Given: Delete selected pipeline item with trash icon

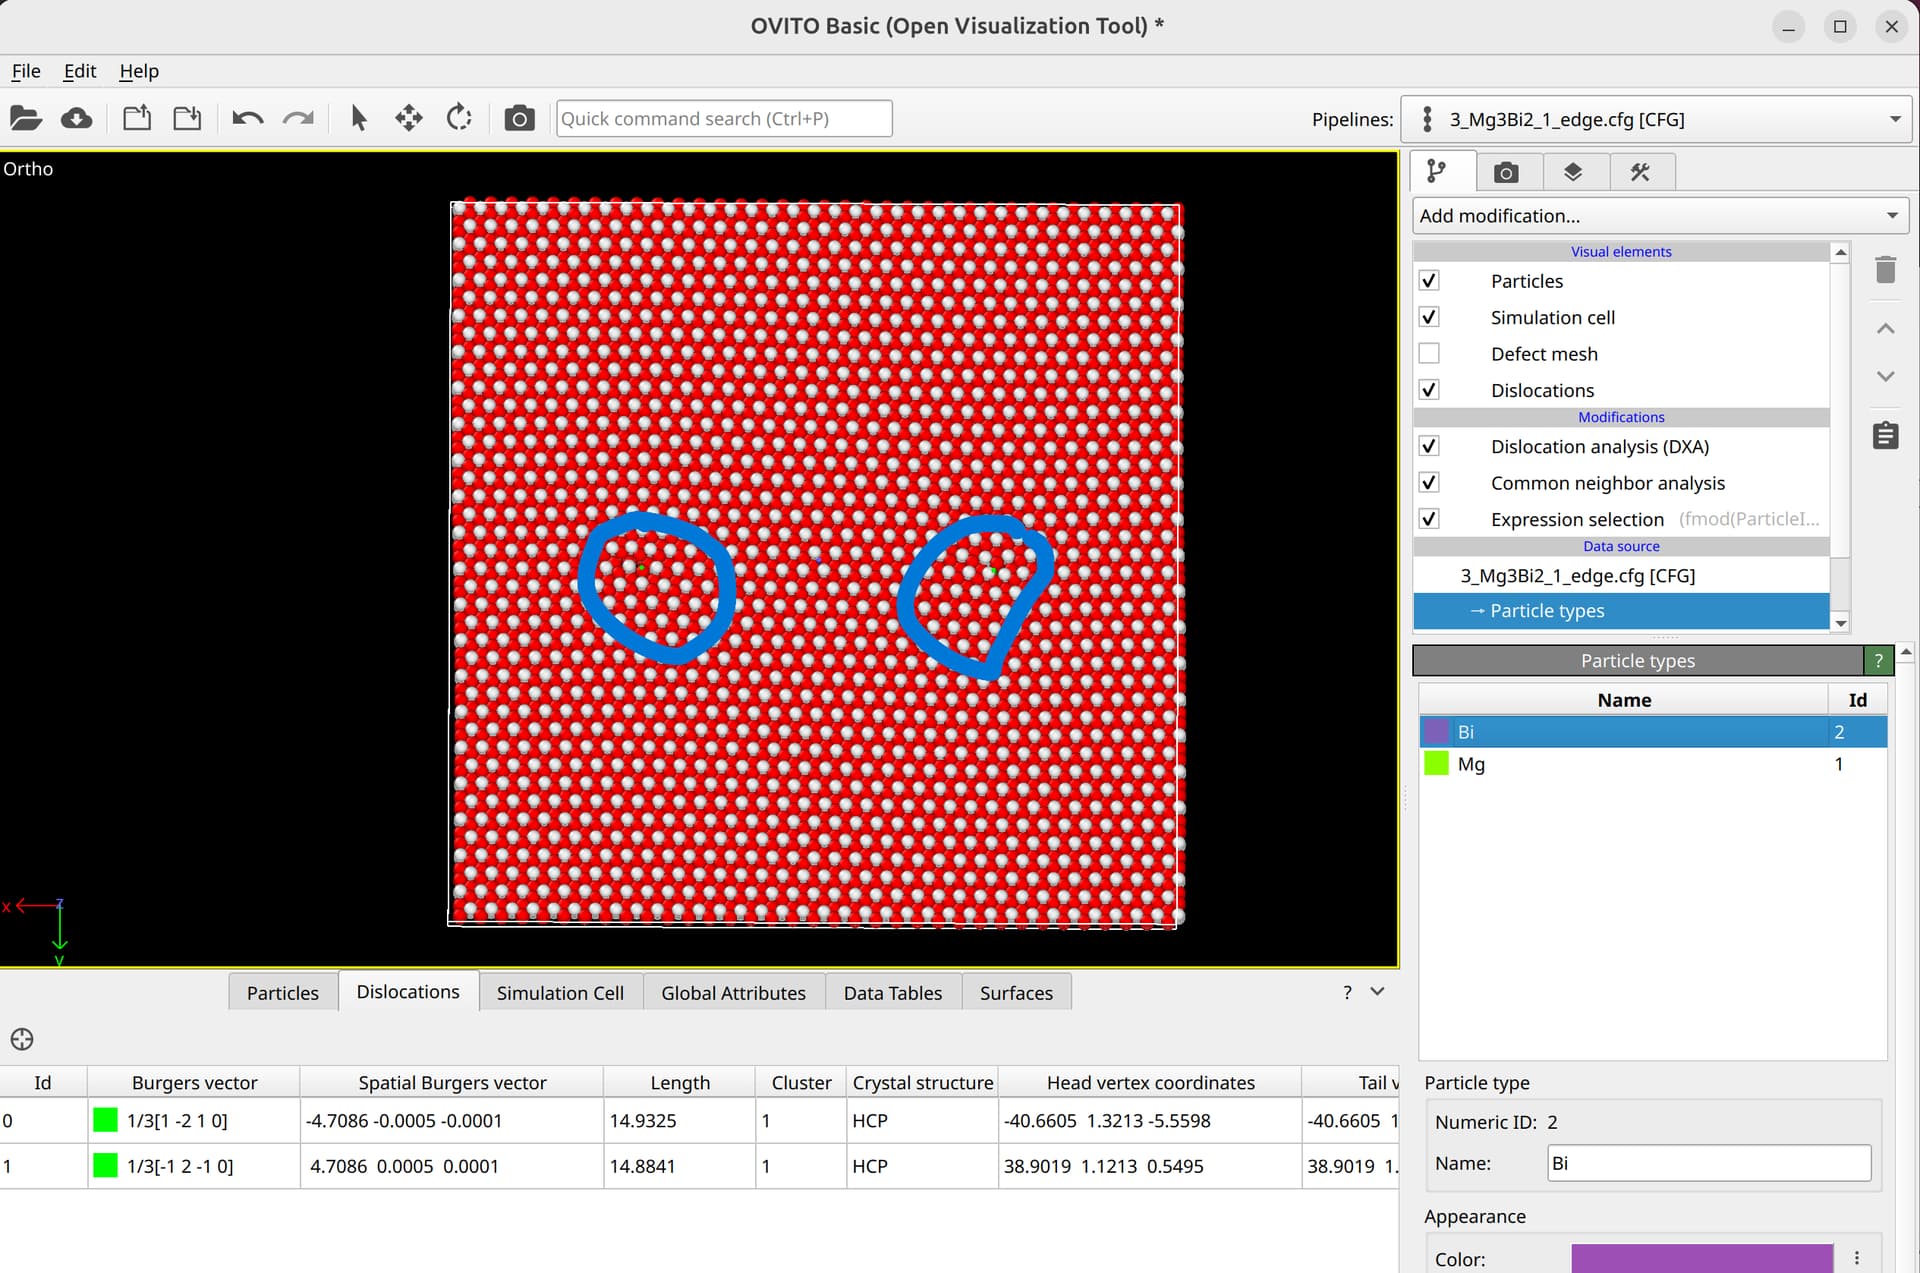Looking at the screenshot, I should [x=1885, y=270].
